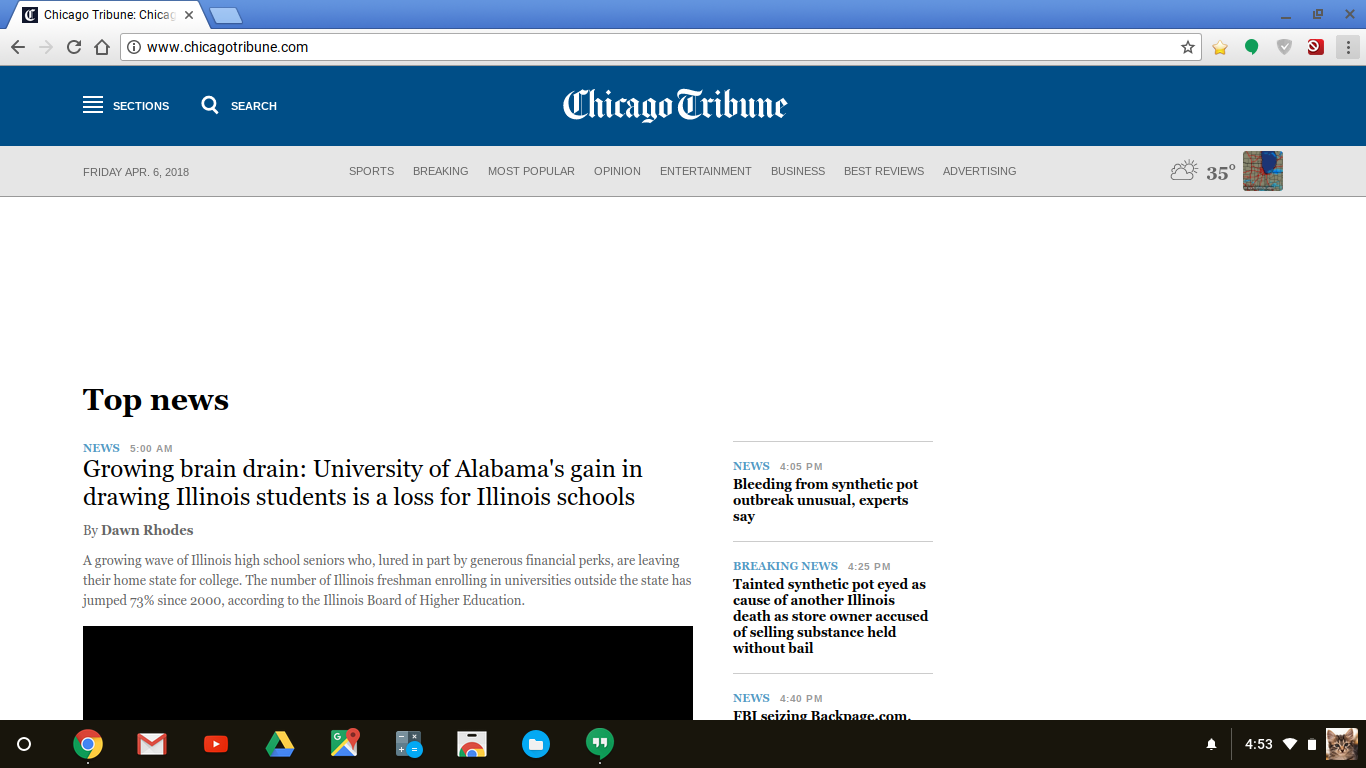
Task: Click the 35° temperature reading
Action: tap(1220, 172)
